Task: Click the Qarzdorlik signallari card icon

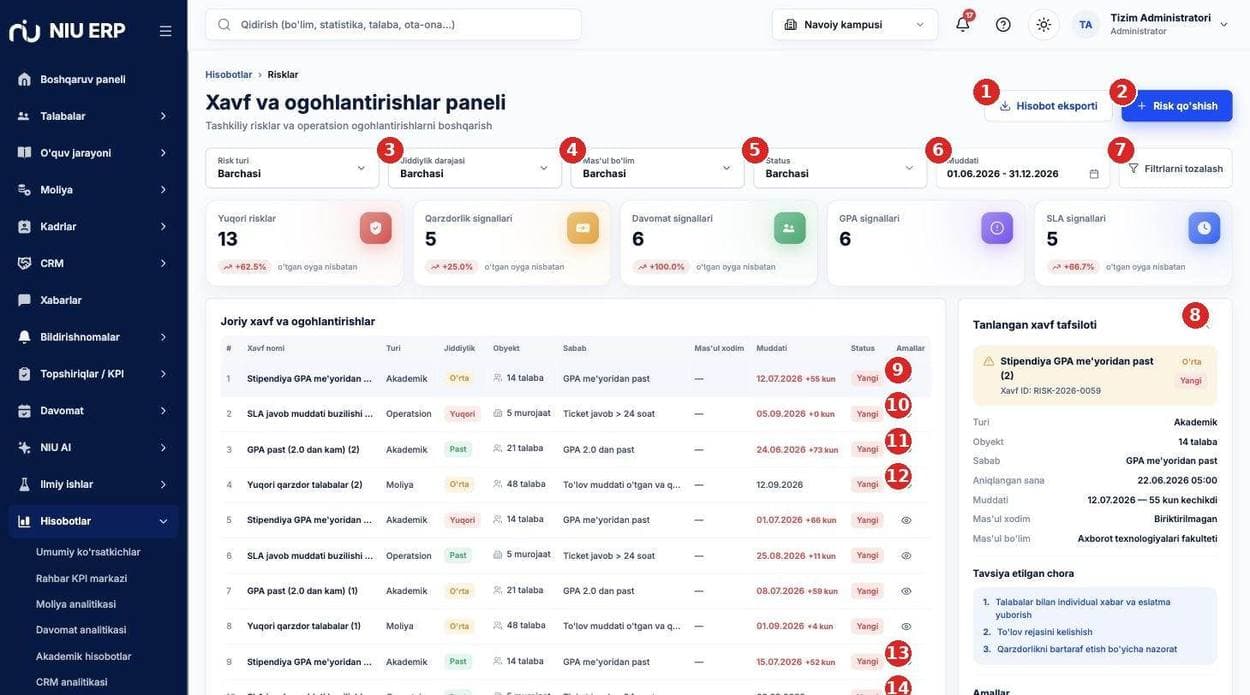Action: click(583, 228)
